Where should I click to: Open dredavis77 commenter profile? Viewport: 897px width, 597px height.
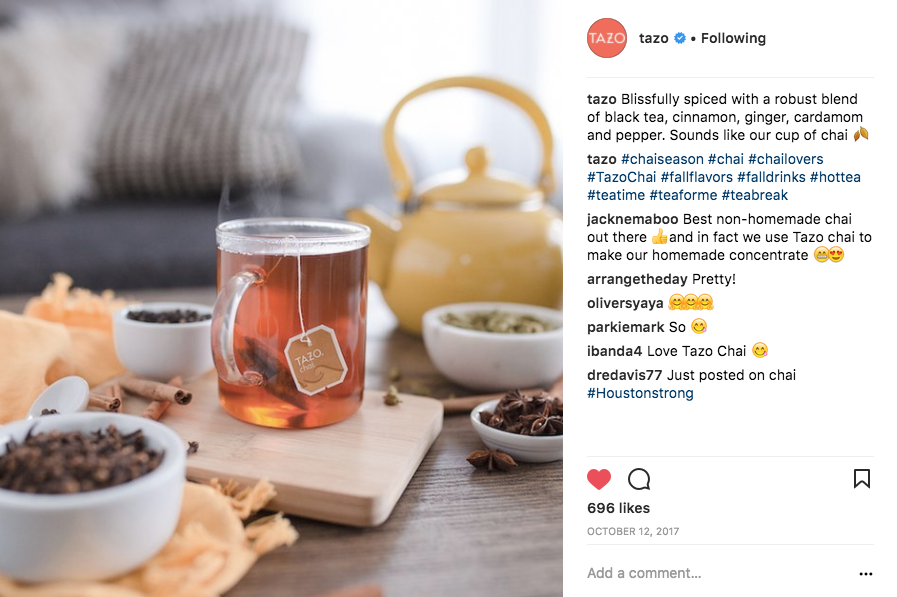624,375
